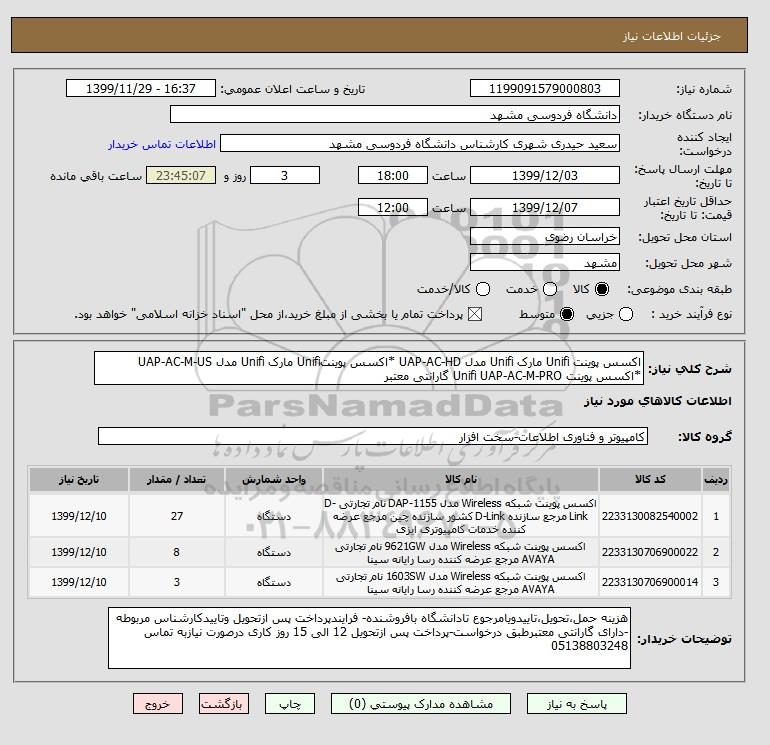Click the بازگشت back button

coord(223,704)
